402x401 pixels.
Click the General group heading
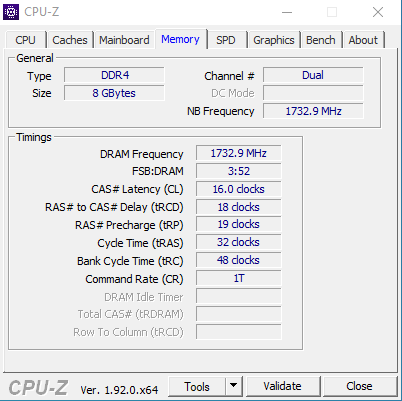point(35,58)
